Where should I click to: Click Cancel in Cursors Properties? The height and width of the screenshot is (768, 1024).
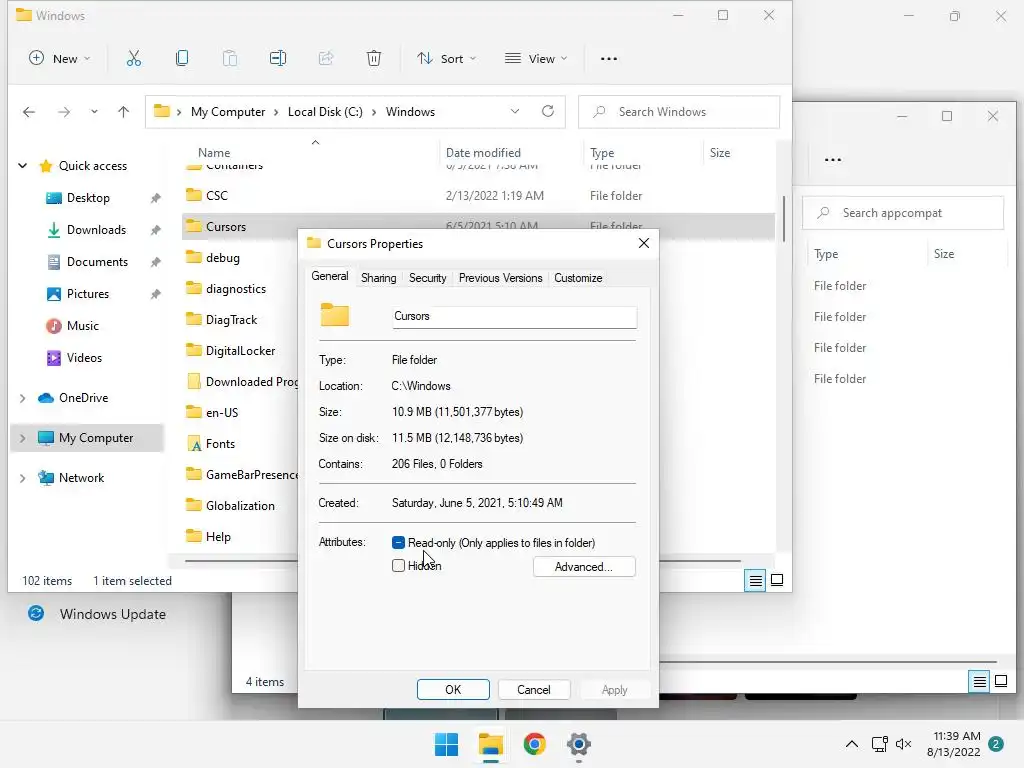(534, 690)
